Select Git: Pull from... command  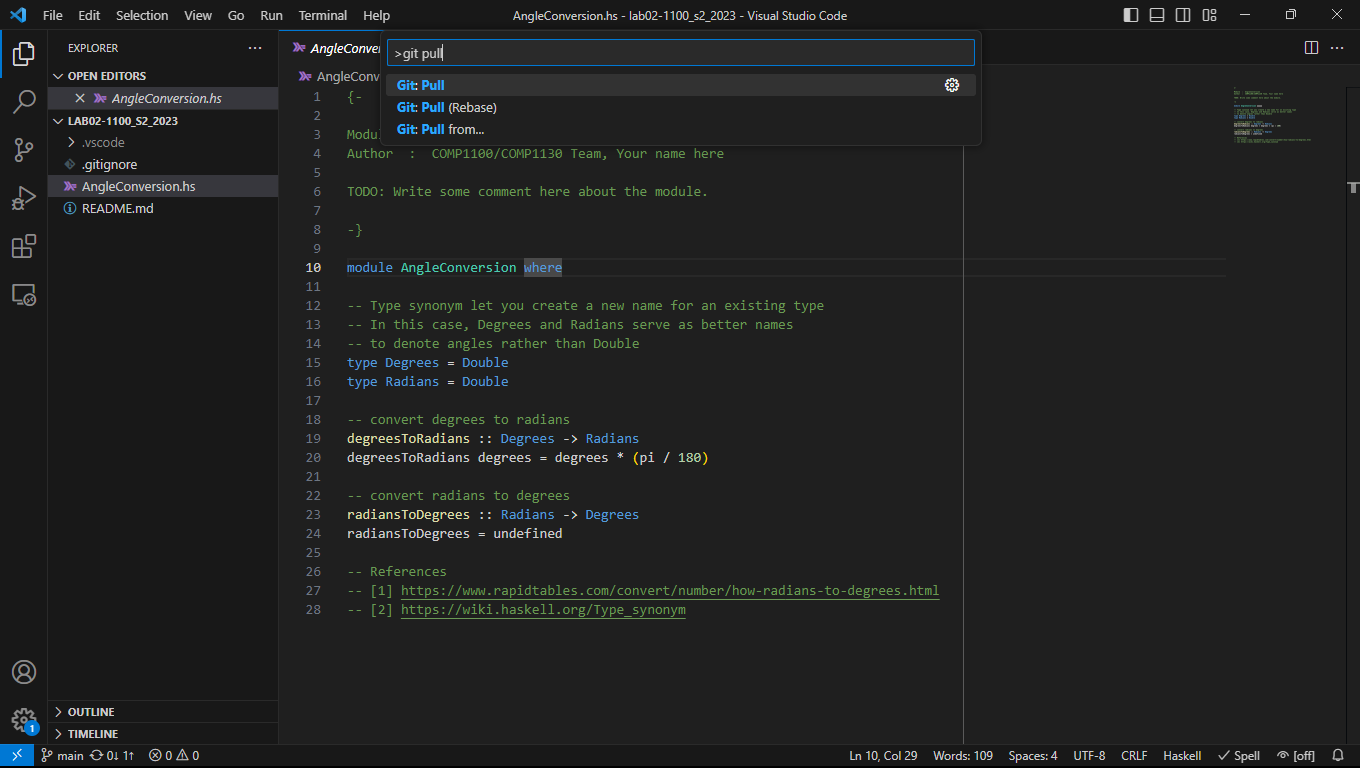coord(681,129)
